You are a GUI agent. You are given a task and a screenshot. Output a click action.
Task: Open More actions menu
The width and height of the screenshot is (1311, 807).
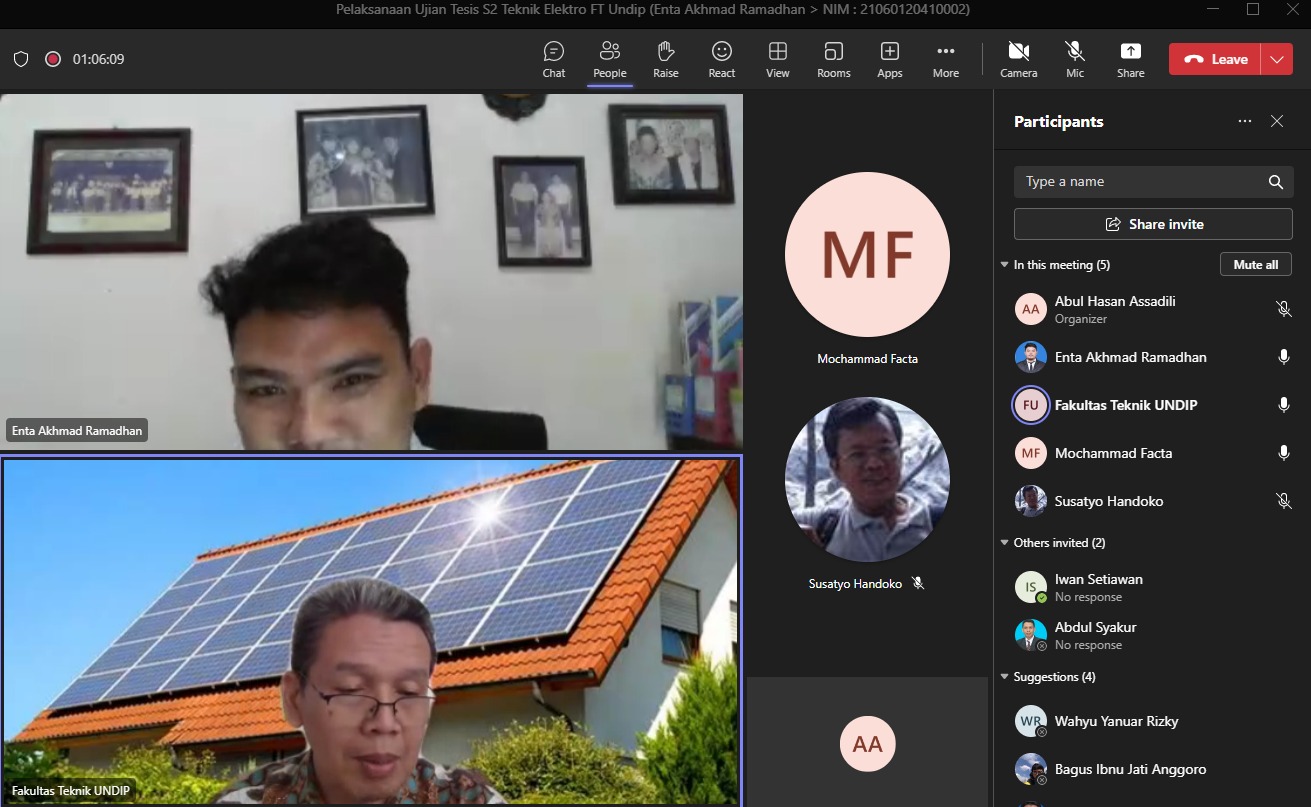coord(945,59)
